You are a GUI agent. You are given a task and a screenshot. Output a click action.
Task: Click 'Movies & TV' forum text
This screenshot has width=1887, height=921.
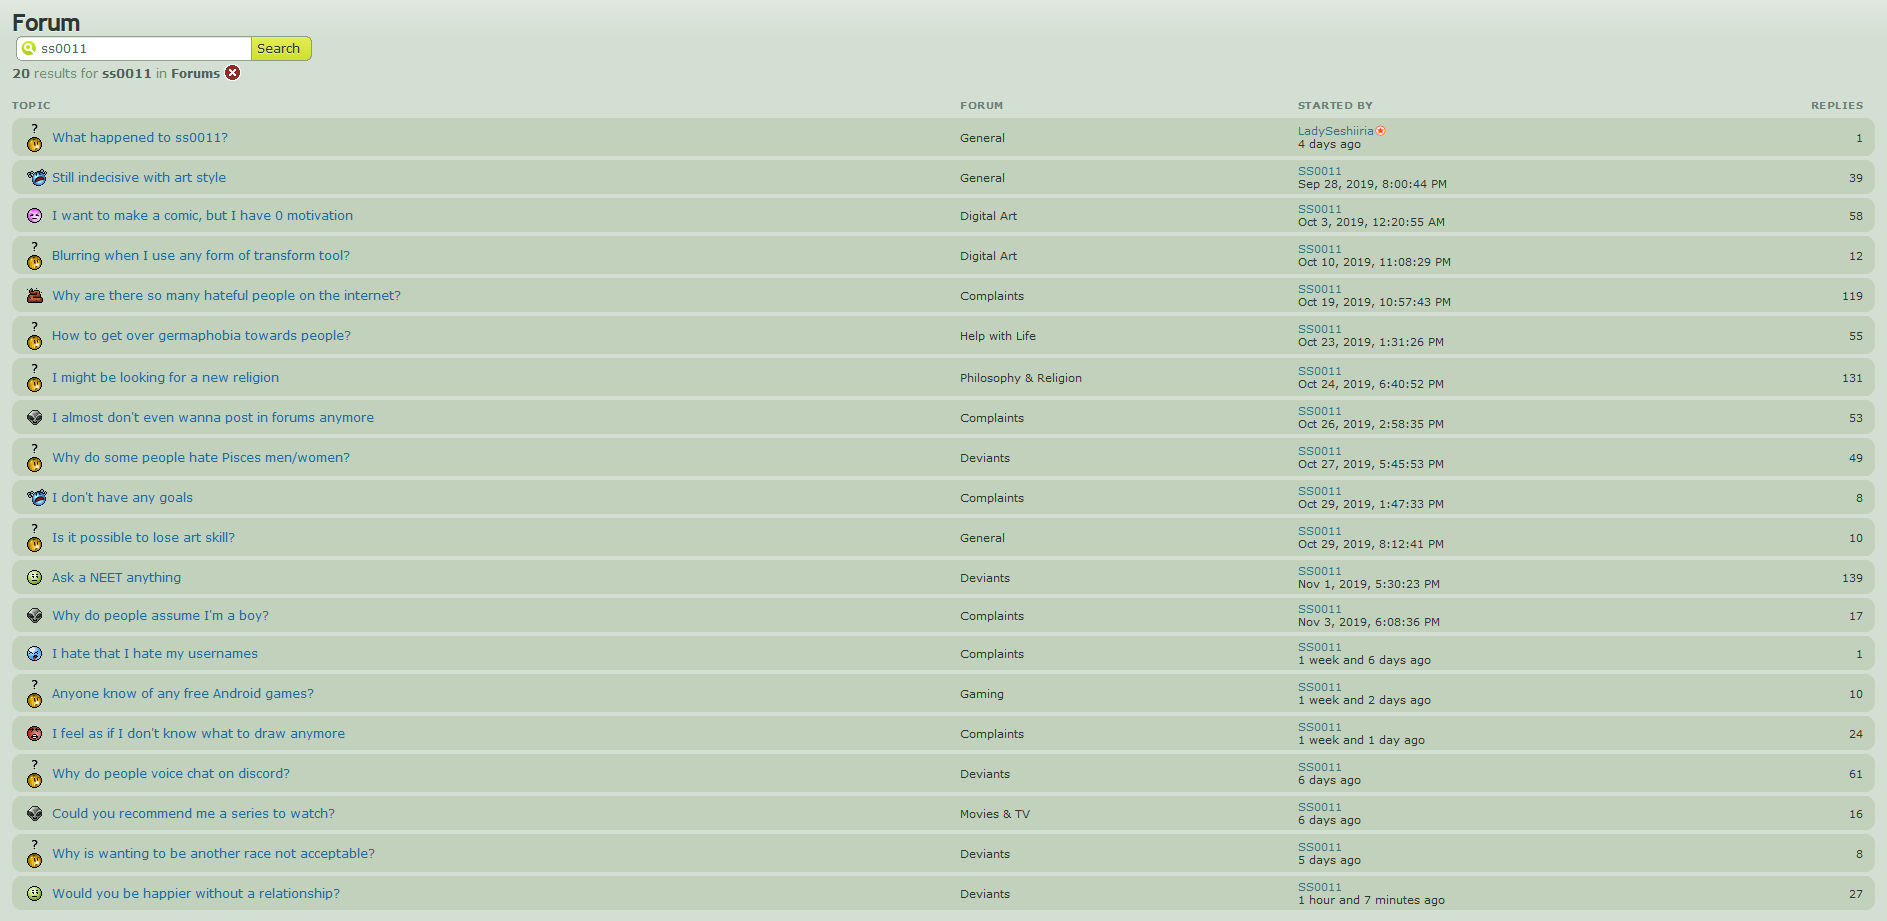[995, 814]
